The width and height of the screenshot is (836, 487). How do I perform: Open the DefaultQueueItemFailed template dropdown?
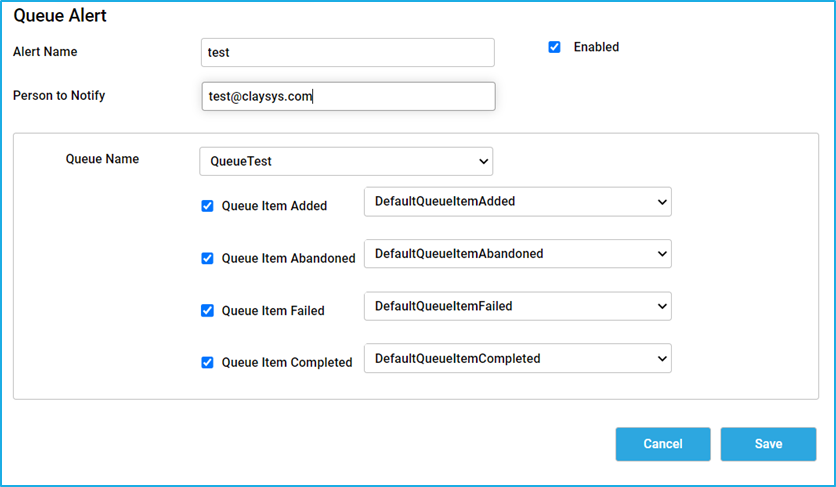tap(518, 306)
